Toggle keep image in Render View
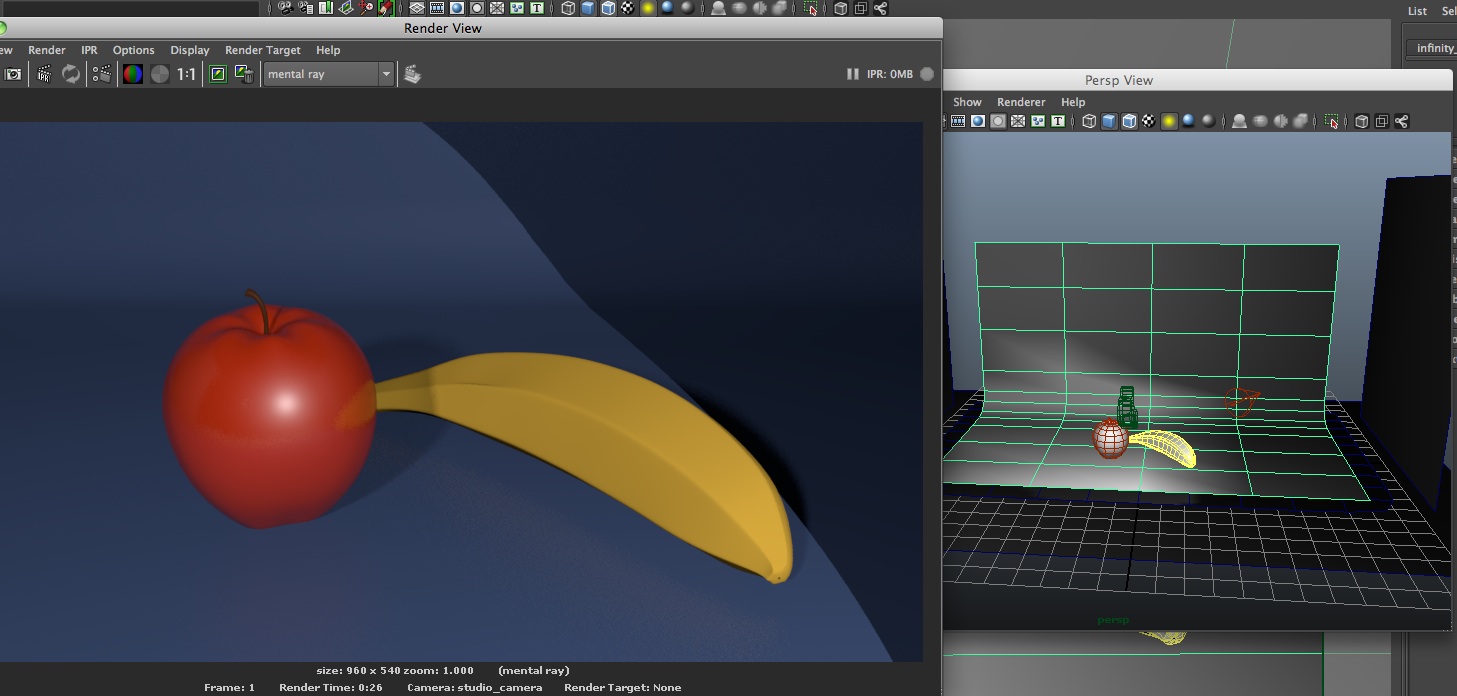This screenshot has width=1457, height=696. (x=218, y=74)
